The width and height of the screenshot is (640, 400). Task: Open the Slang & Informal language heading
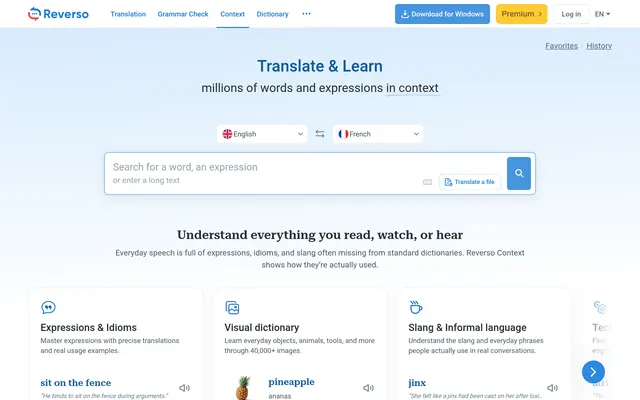[x=467, y=327]
